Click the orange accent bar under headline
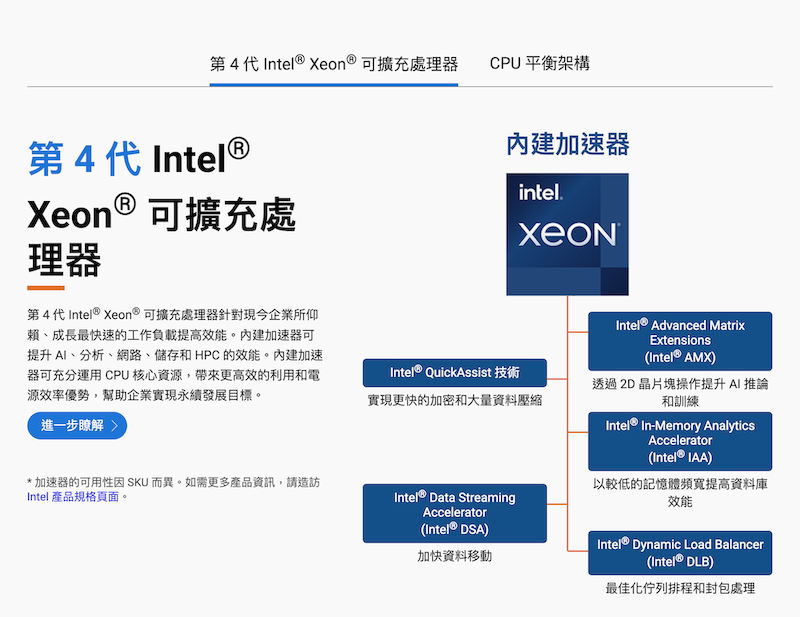This screenshot has width=800, height=617. pos(46,287)
